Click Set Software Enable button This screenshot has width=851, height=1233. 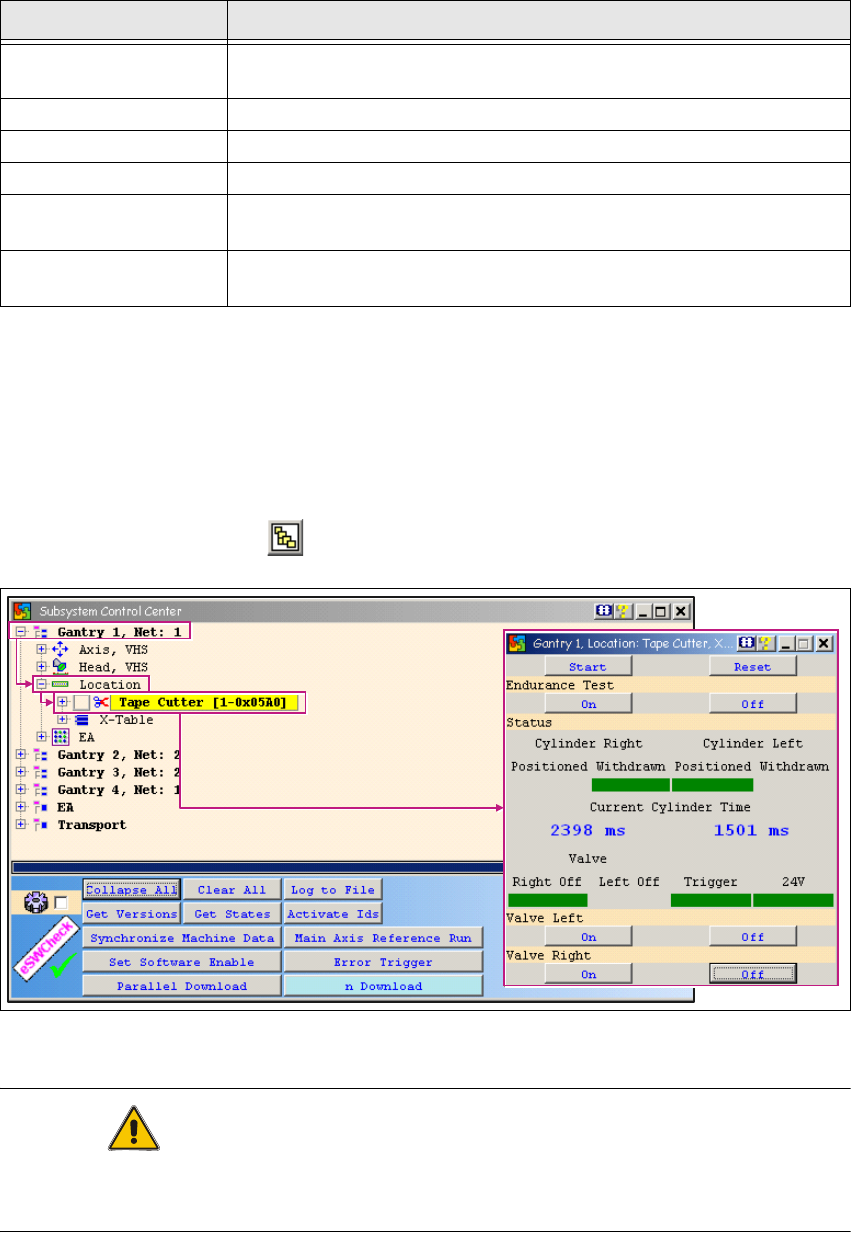[181, 962]
